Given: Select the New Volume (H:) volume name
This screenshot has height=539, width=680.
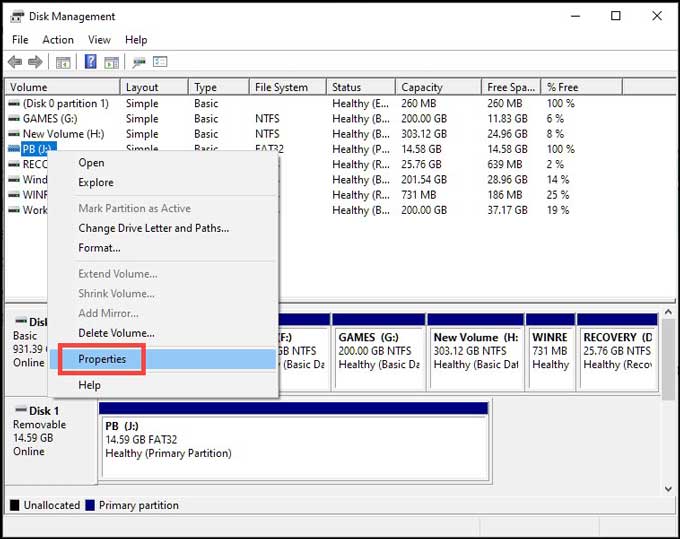Looking at the screenshot, I should coord(63,134).
